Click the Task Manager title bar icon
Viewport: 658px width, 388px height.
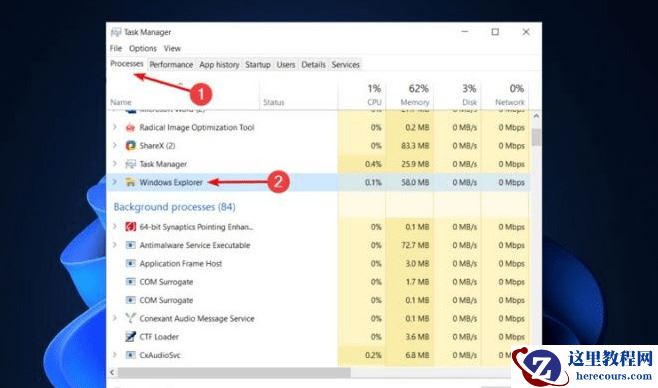pyautogui.click(x=116, y=32)
